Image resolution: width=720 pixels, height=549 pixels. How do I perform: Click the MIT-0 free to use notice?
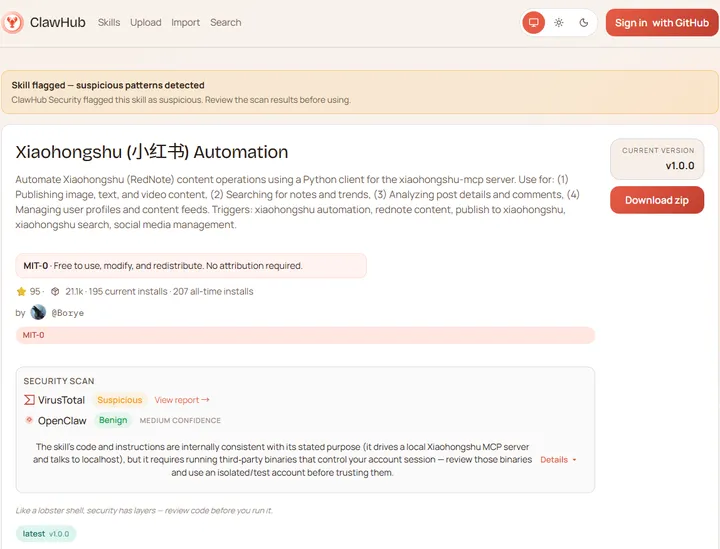point(191,266)
